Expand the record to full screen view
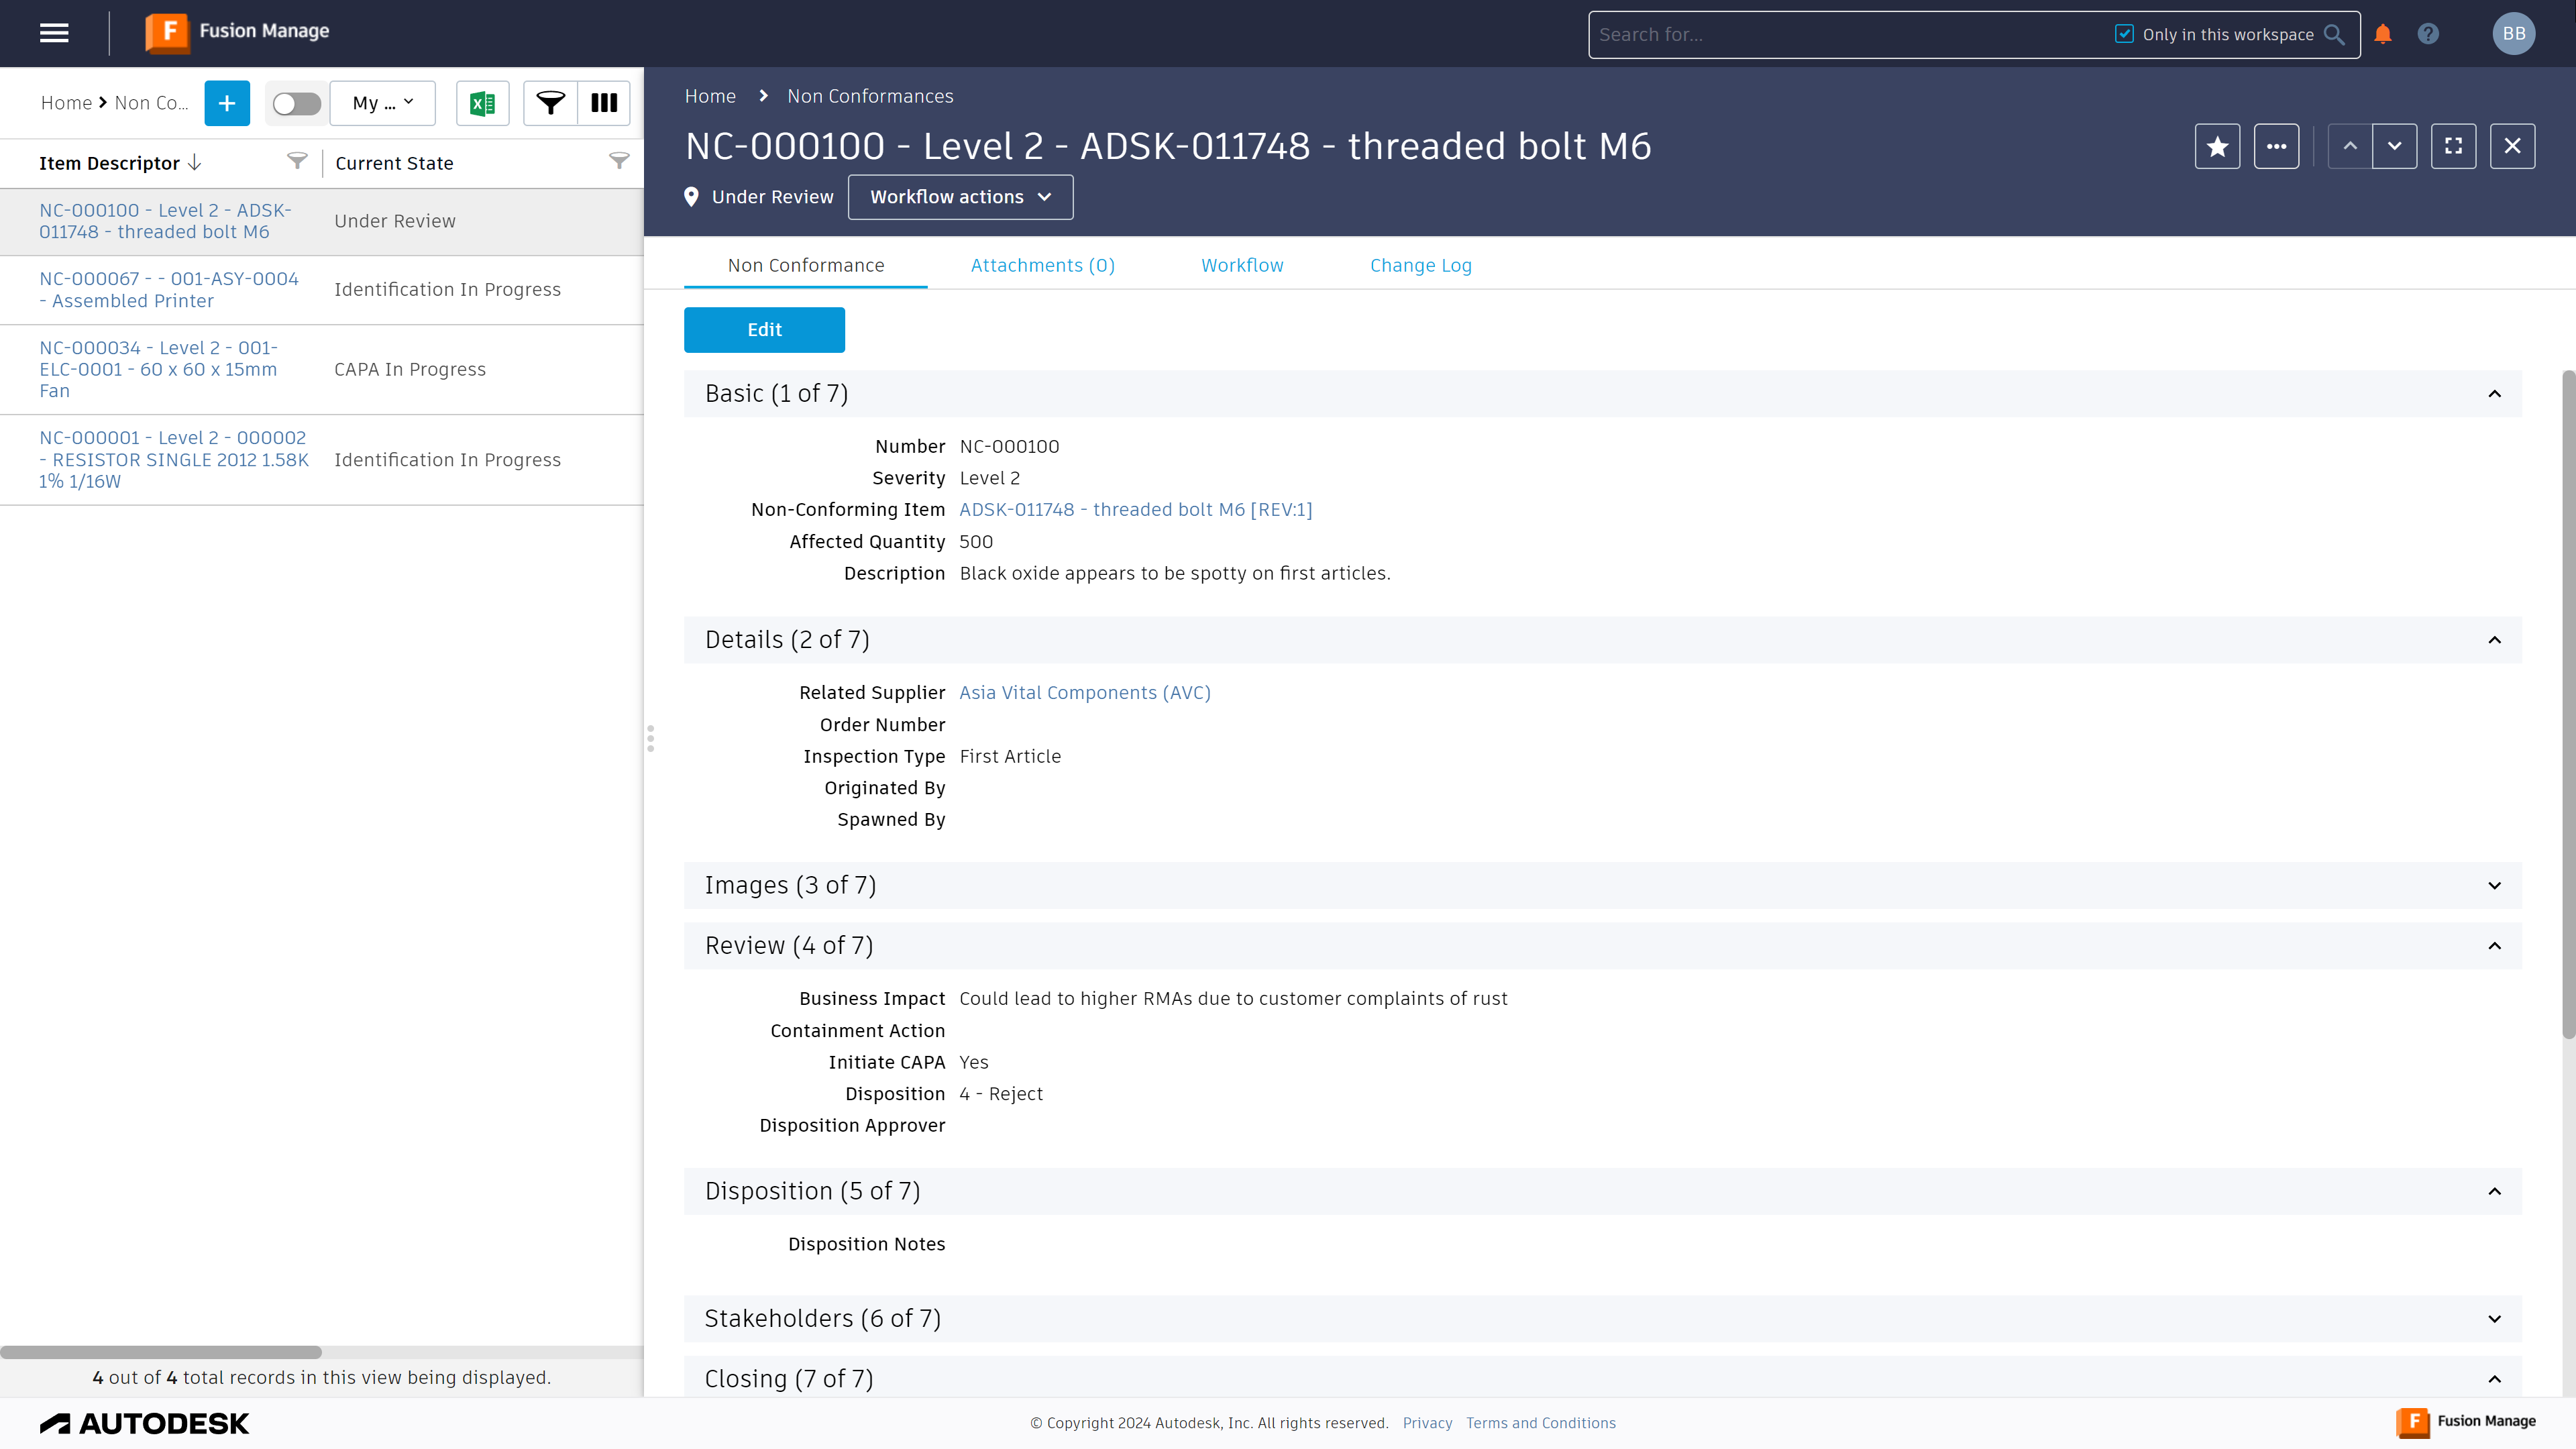The width and height of the screenshot is (2576, 1449). [2454, 146]
